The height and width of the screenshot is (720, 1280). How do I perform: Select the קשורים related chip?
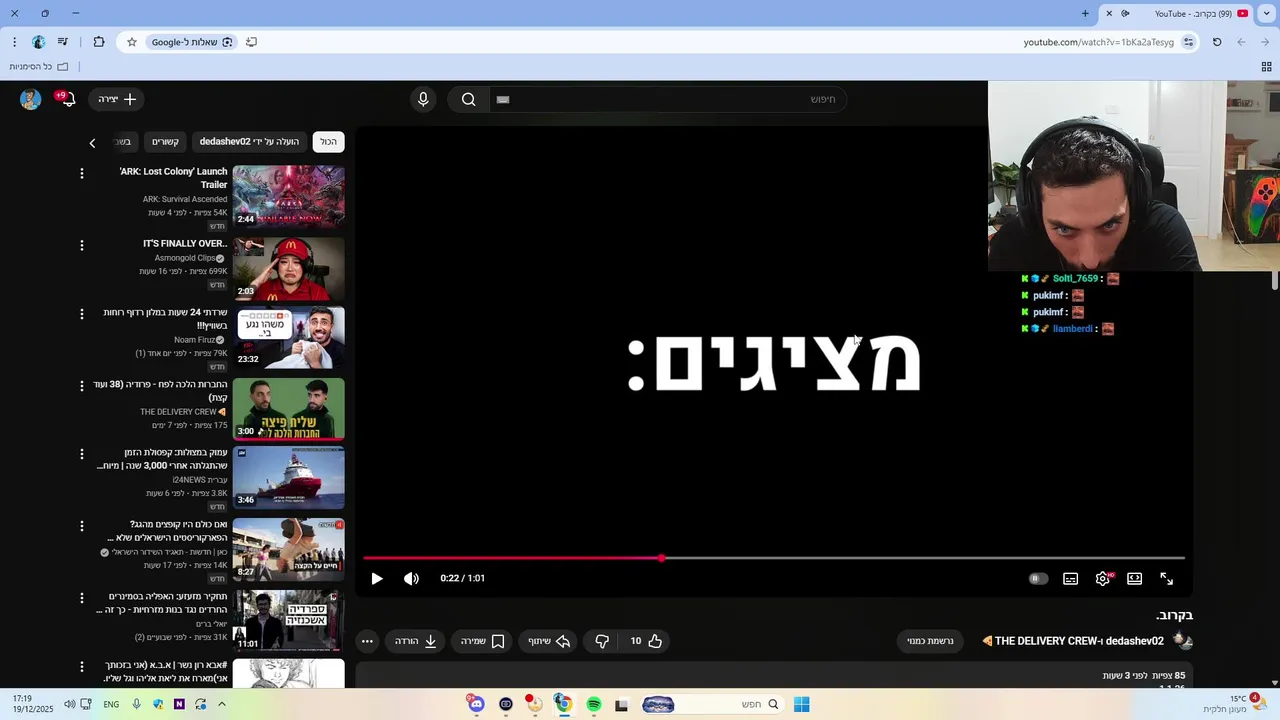165,142
